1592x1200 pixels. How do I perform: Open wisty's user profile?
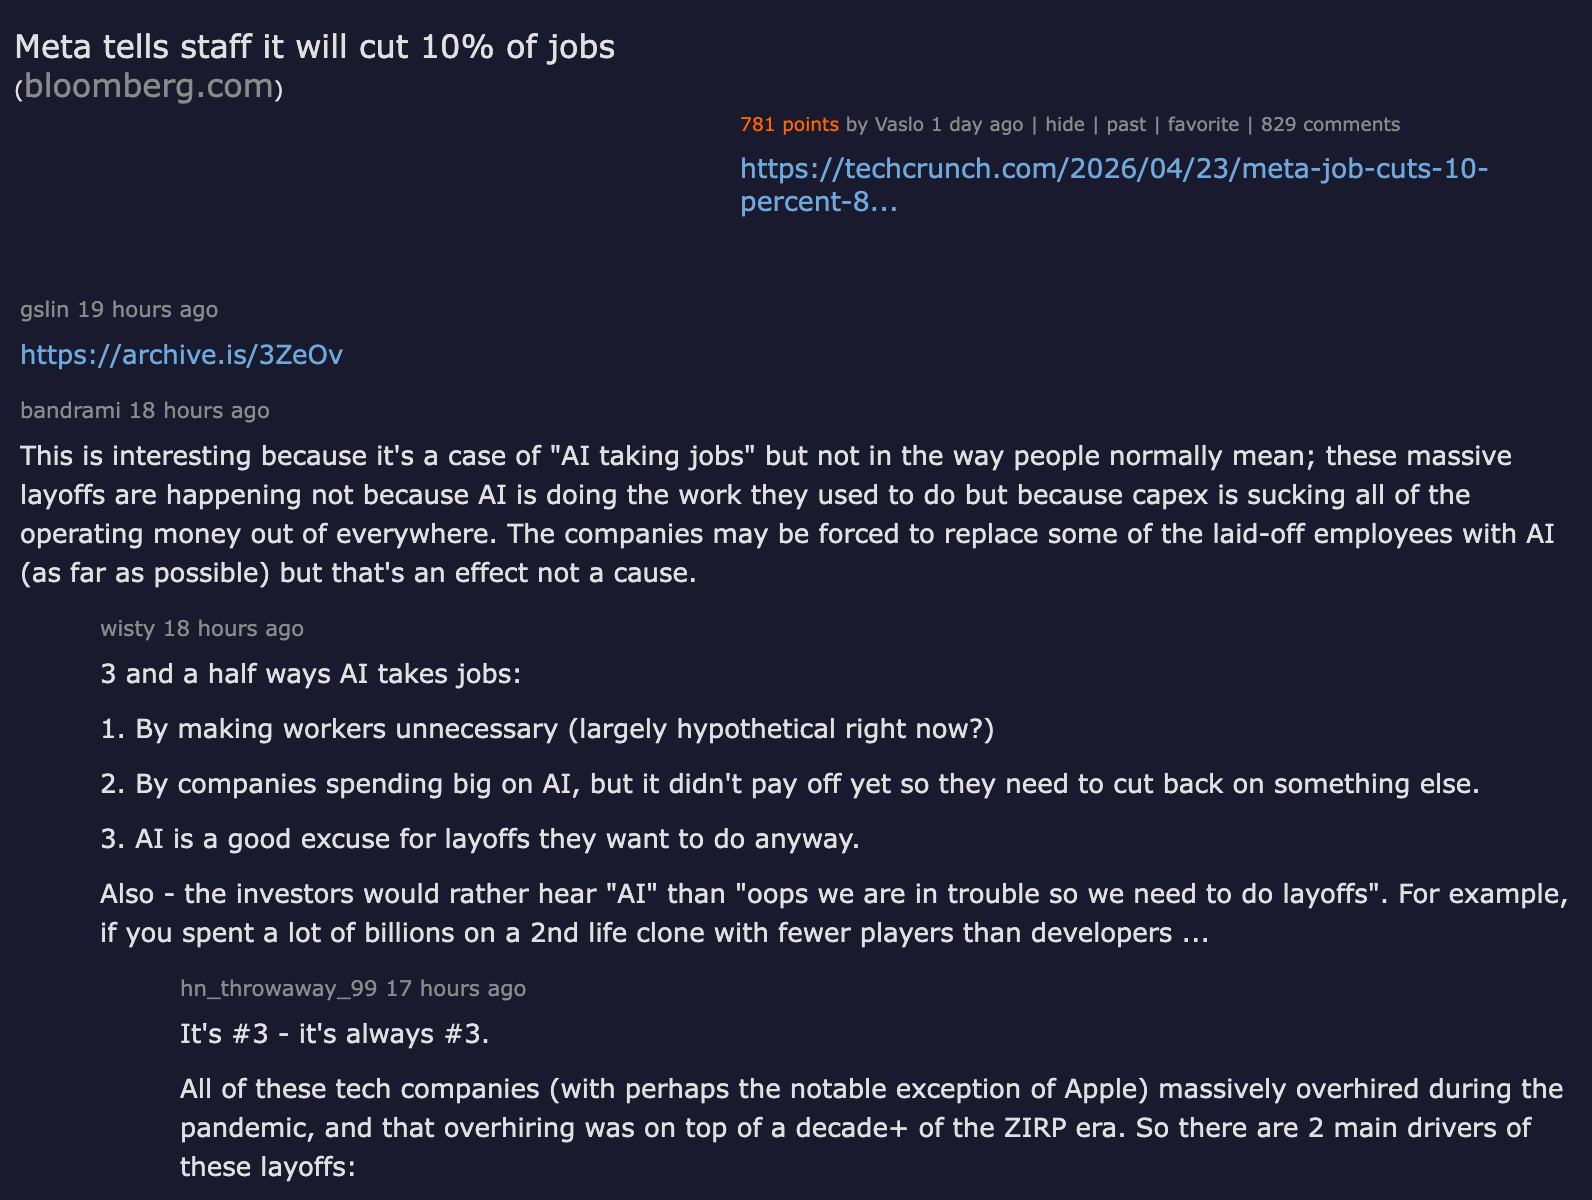click(x=127, y=629)
